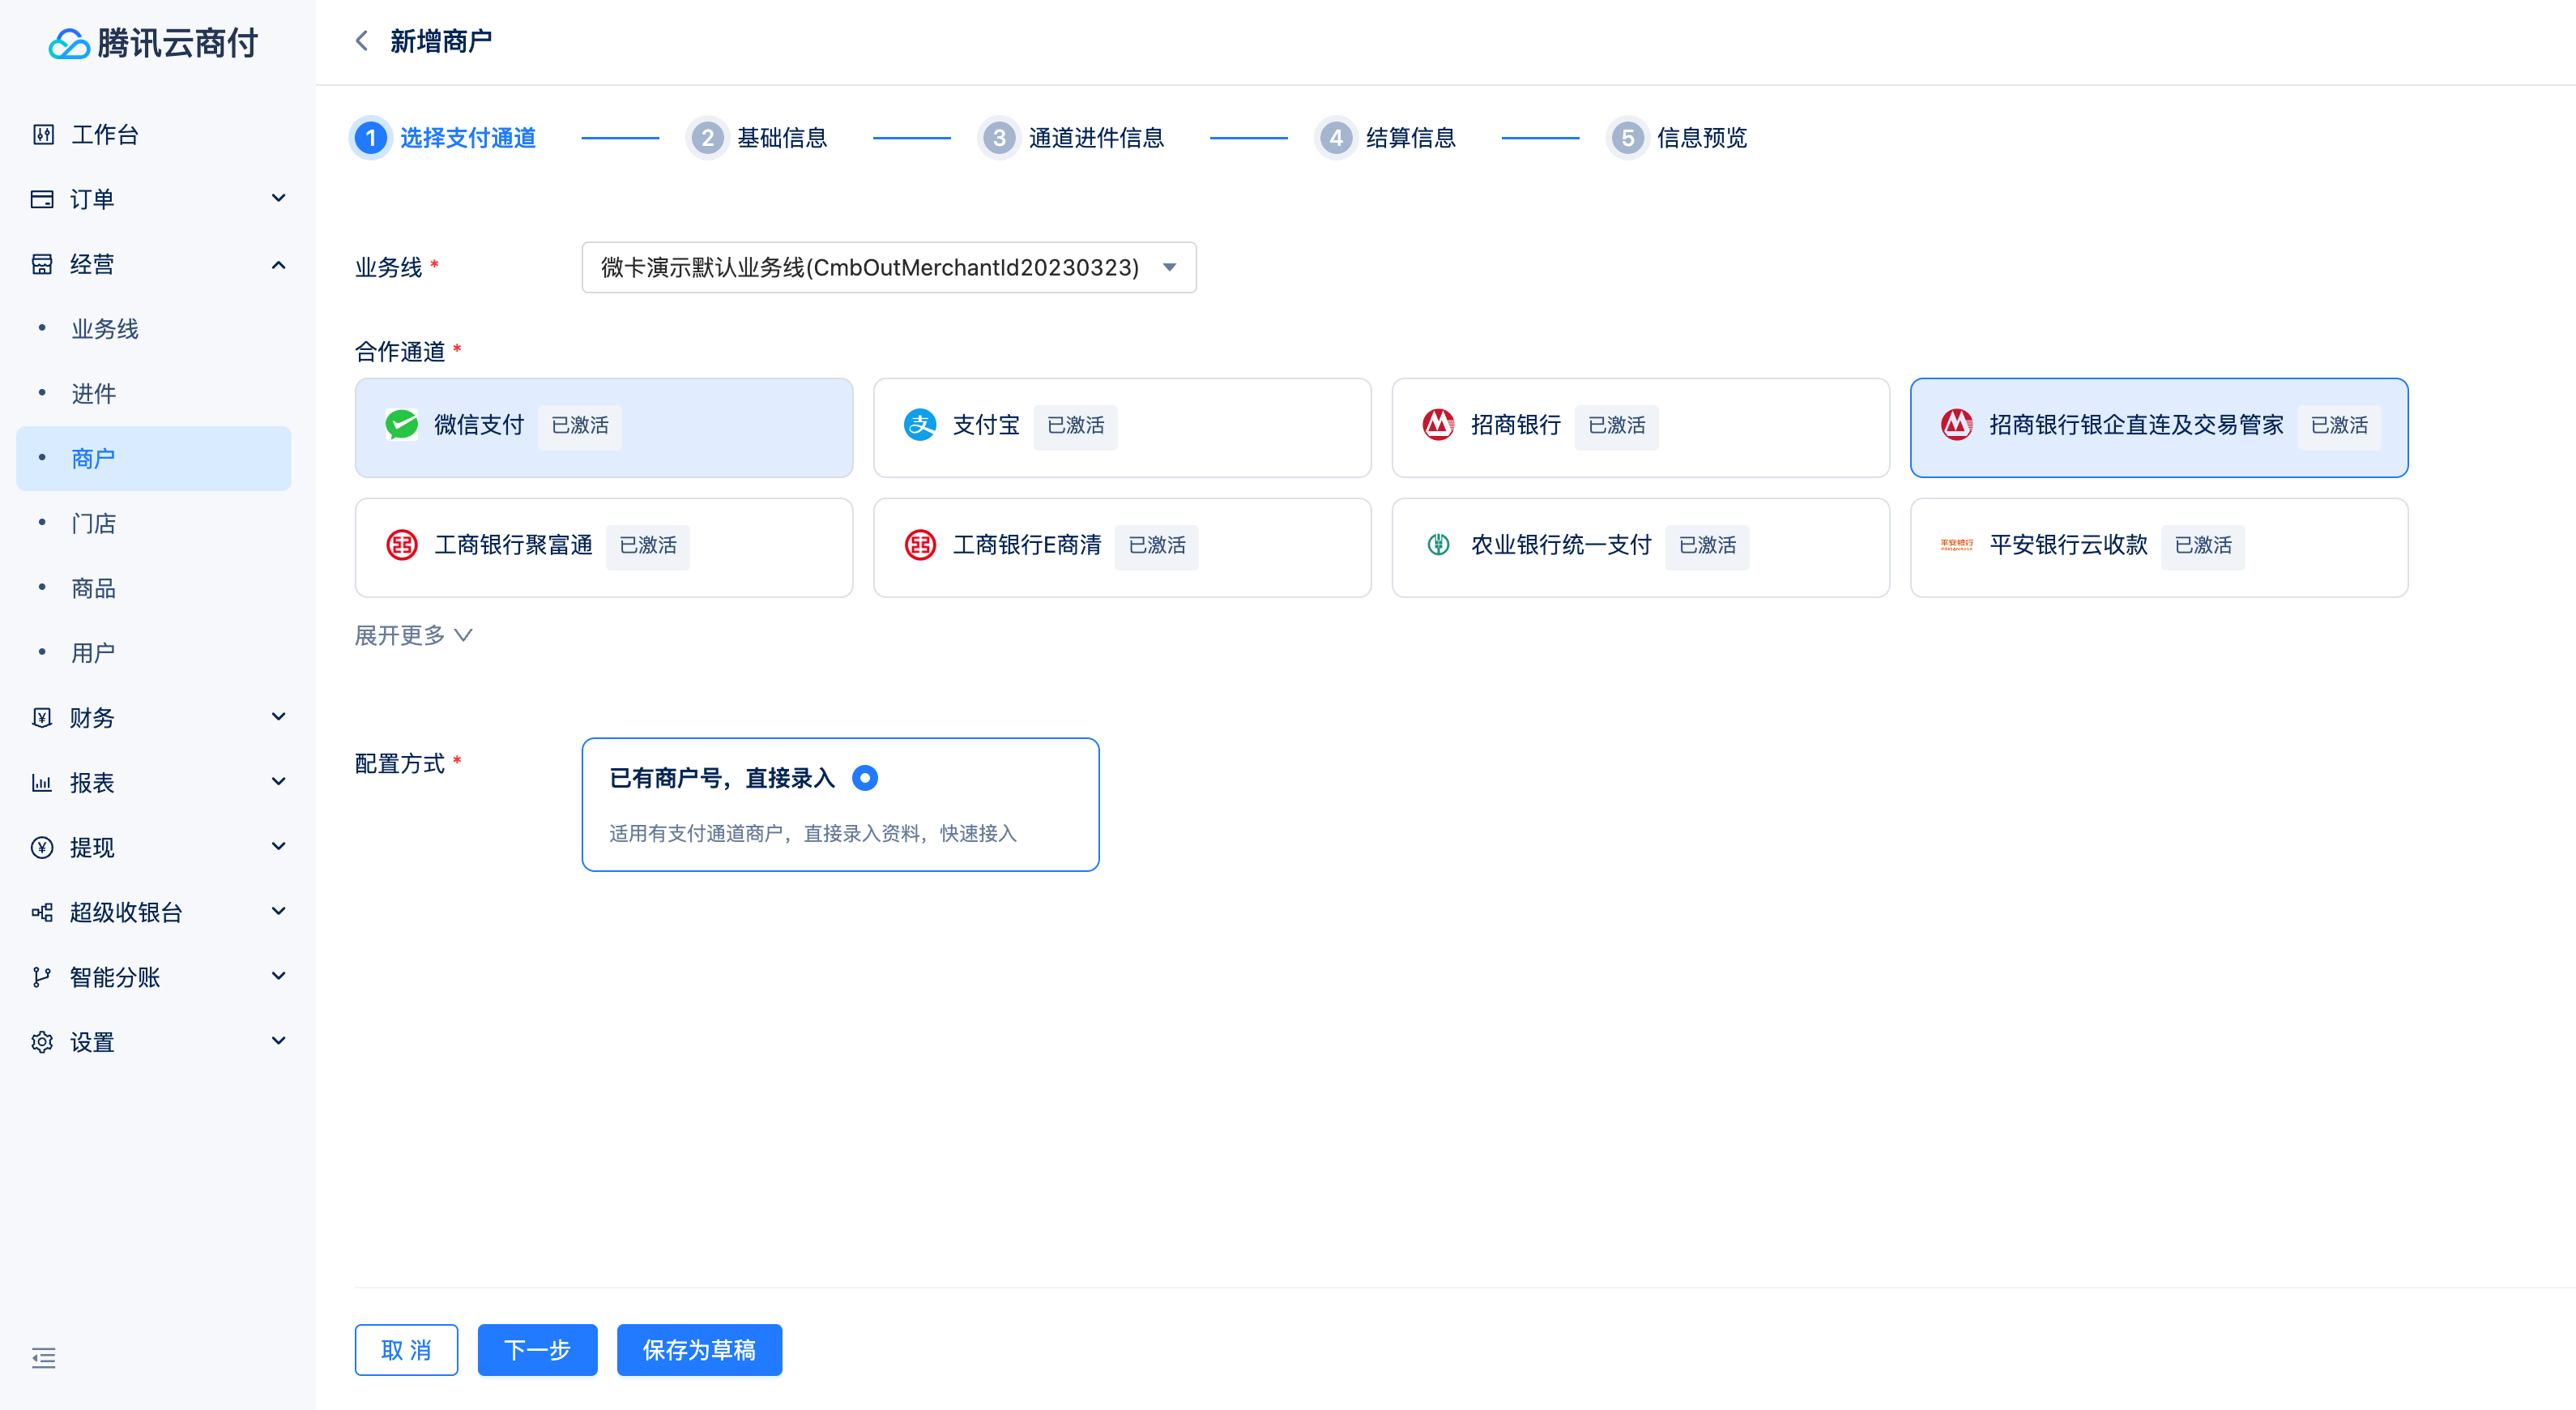Expand the 报表 menu chevron

tap(279, 781)
